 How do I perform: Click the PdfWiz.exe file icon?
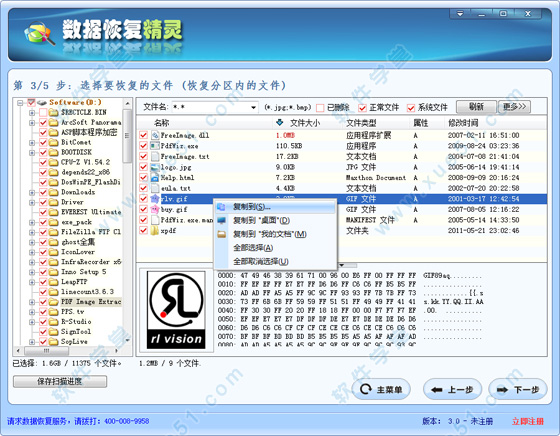coord(155,146)
